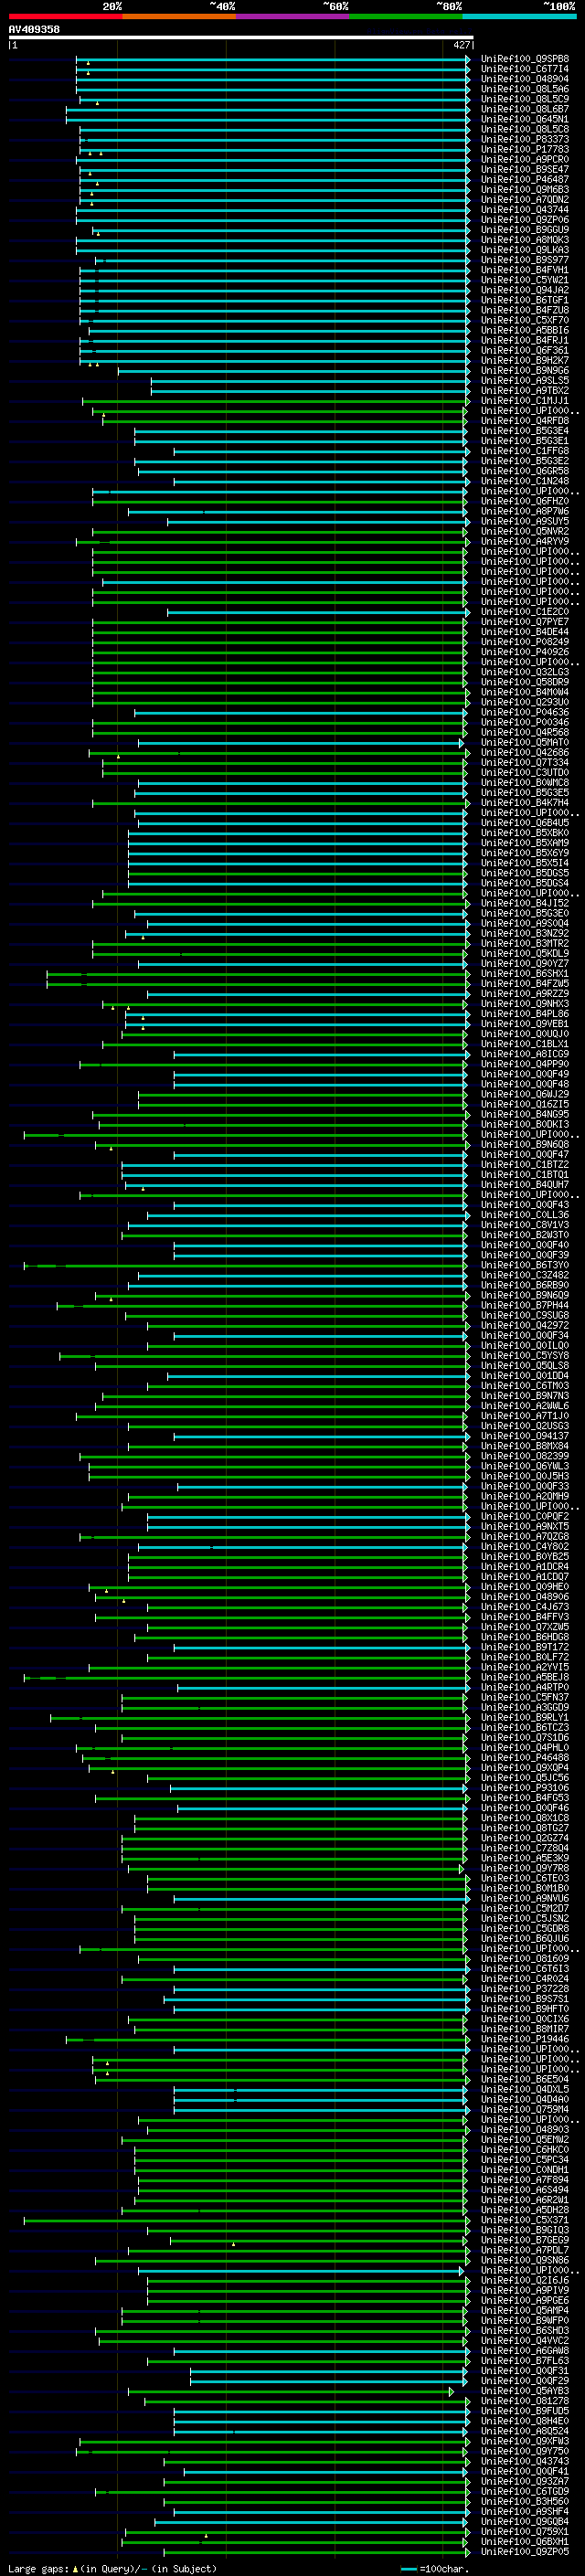Image resolution: width=585 pixels, height=2576 pixels.
Task: Open hit UniRef100_O94137
Action: (x=525, y=1435)
